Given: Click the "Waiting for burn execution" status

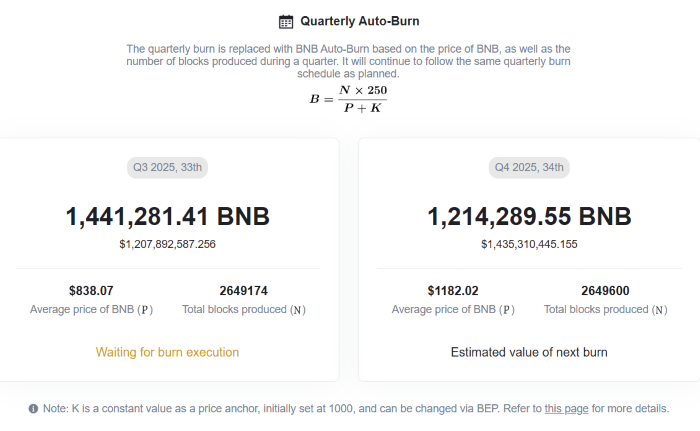Looking at the screenshot, I should (168, 352).
